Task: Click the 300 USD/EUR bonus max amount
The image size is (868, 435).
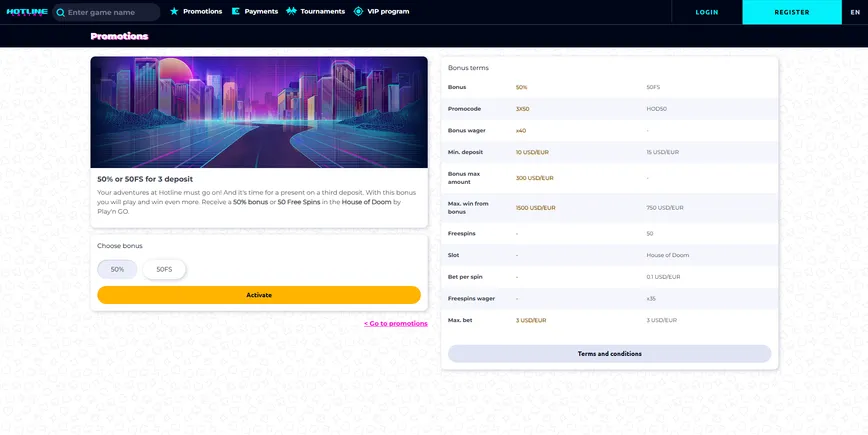Action: coord(535,178)
